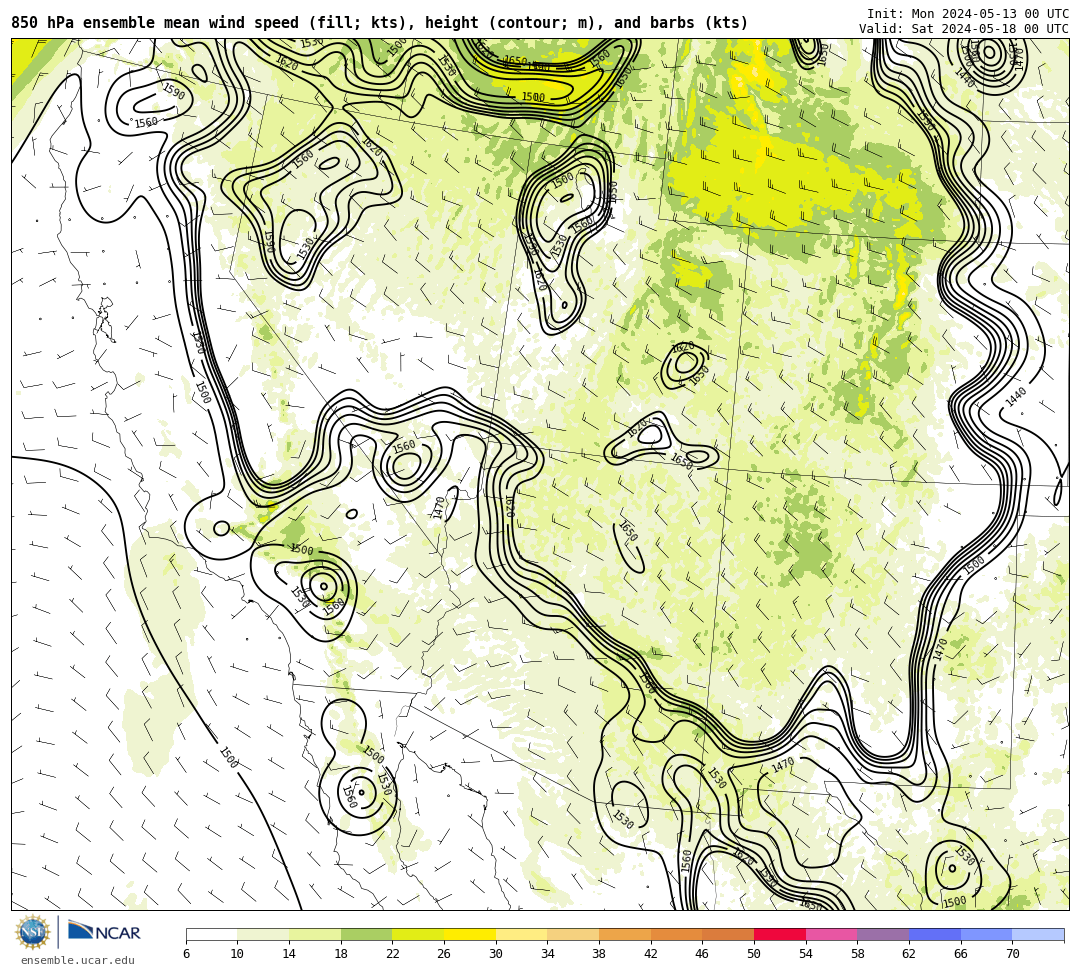
Task: Click colorbar tick label 50
Action: tap(754, 954)
